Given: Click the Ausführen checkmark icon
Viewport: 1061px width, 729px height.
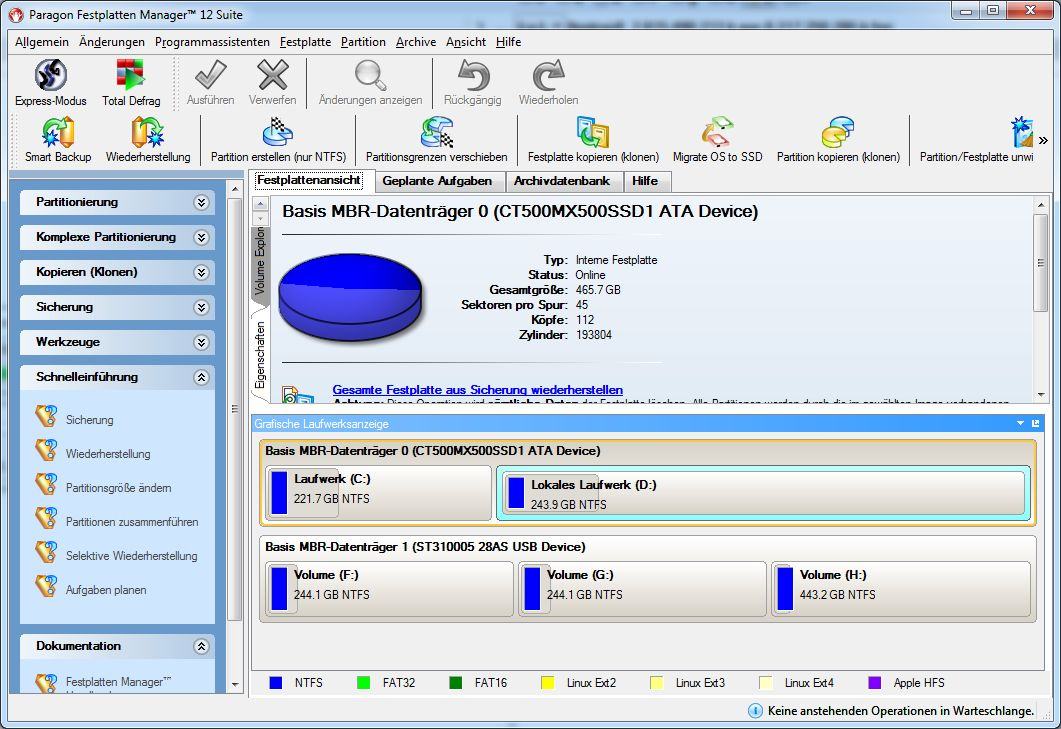Looking at the screenshot, I should pos(210,75).
